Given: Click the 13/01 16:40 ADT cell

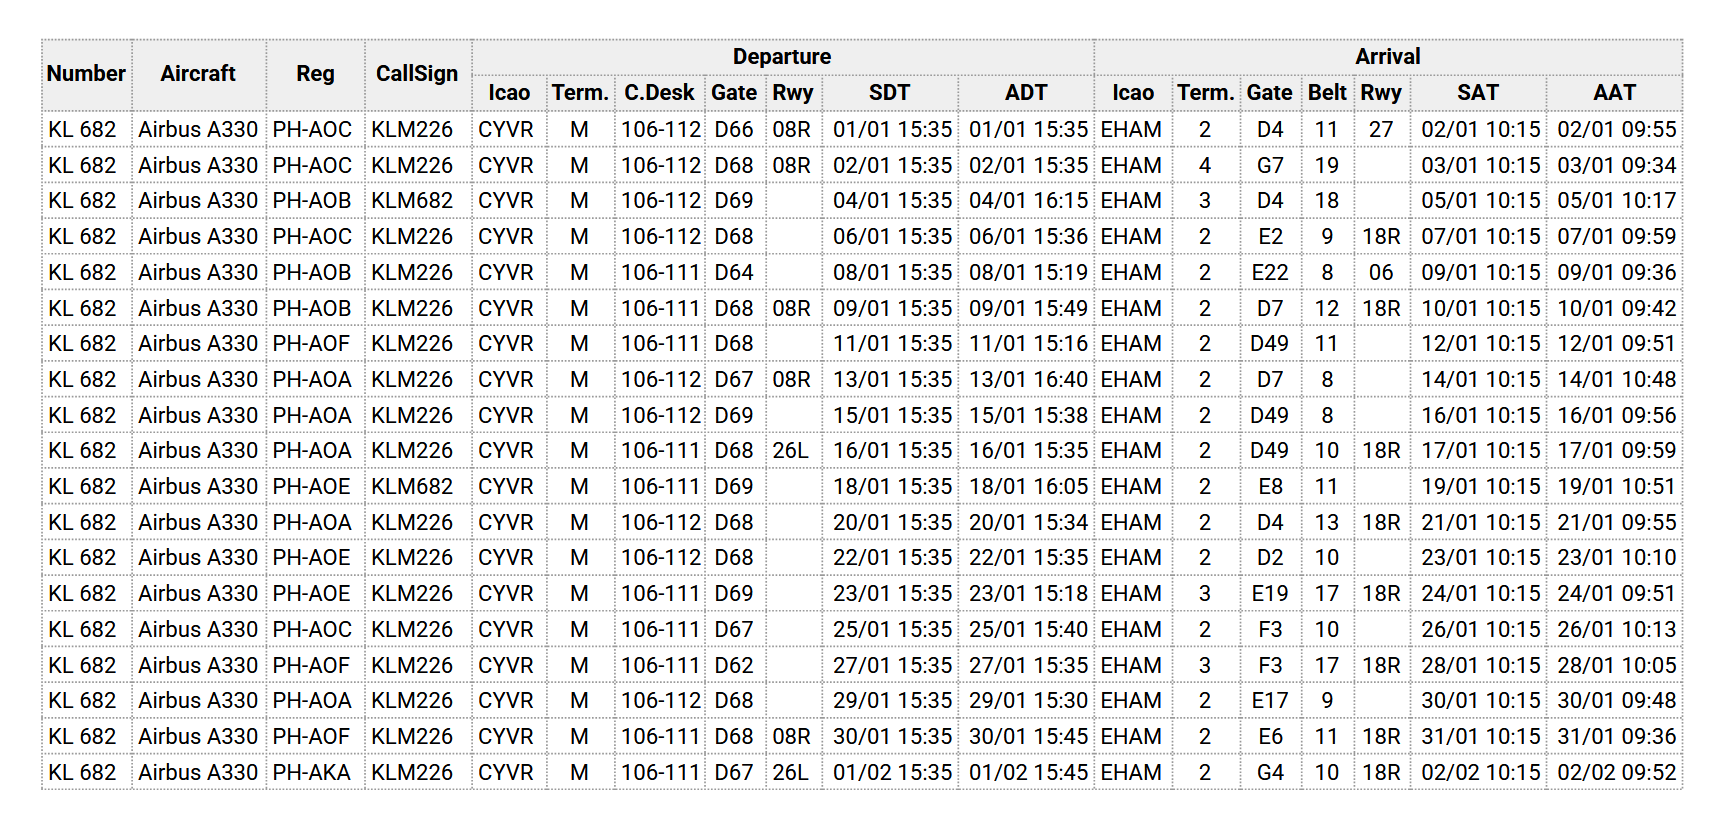Looking at the screenshot, I should point(1028,380).
